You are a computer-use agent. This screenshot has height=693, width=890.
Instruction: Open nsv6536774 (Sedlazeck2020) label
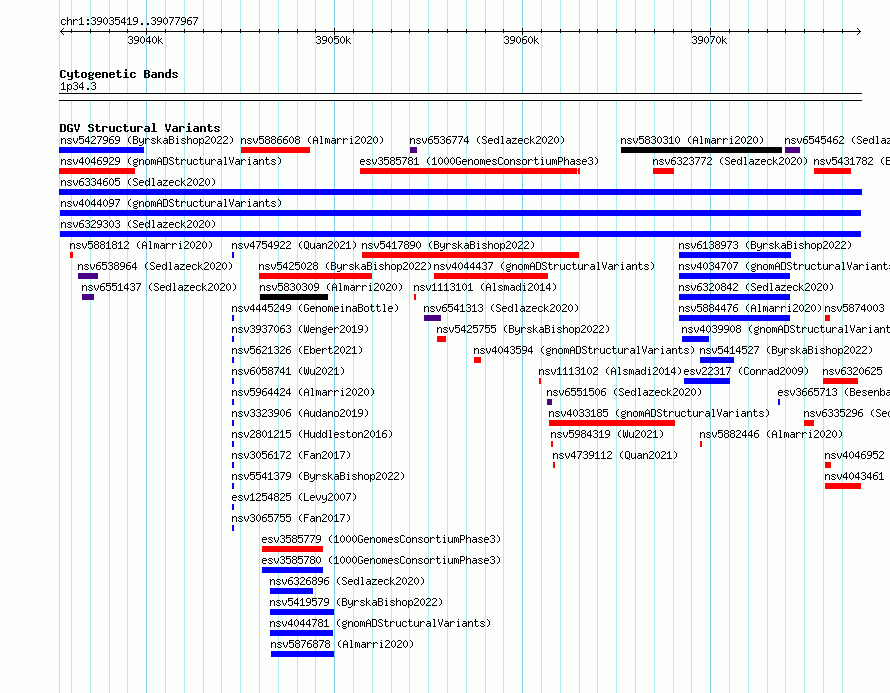pos(487,140)
